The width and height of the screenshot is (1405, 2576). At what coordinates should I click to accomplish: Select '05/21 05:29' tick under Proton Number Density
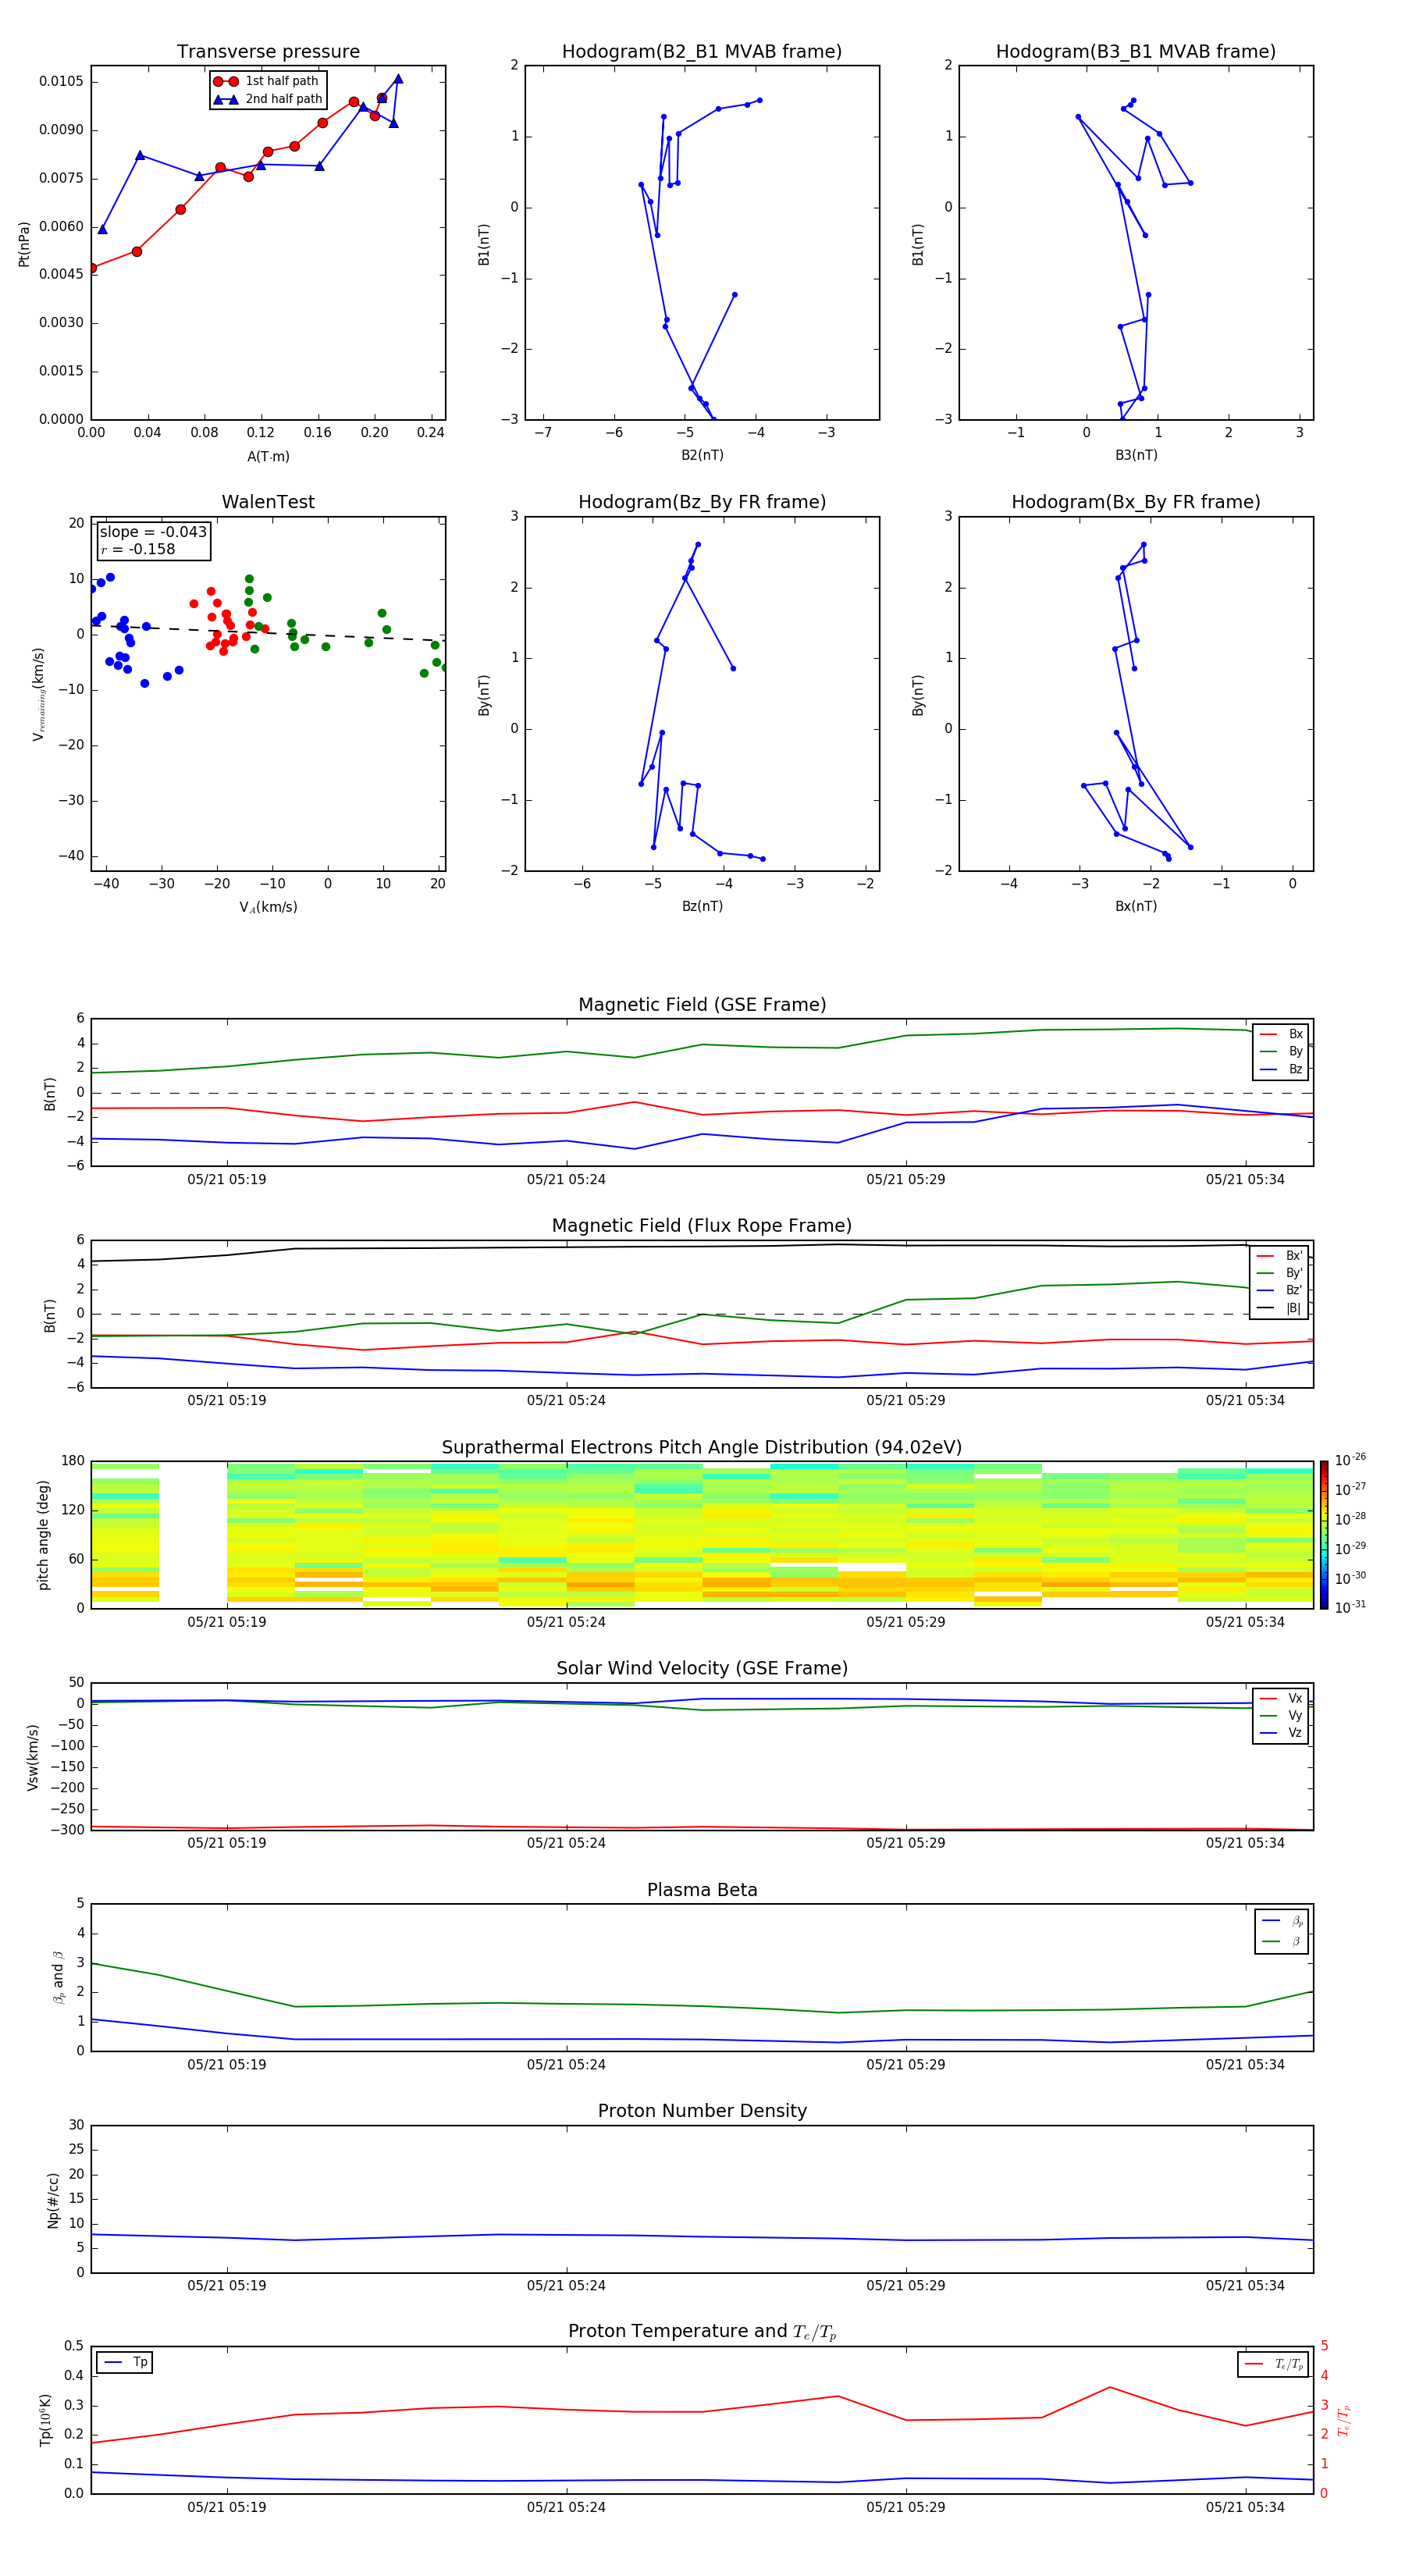pyautogui.click(x=905, y=2285)
